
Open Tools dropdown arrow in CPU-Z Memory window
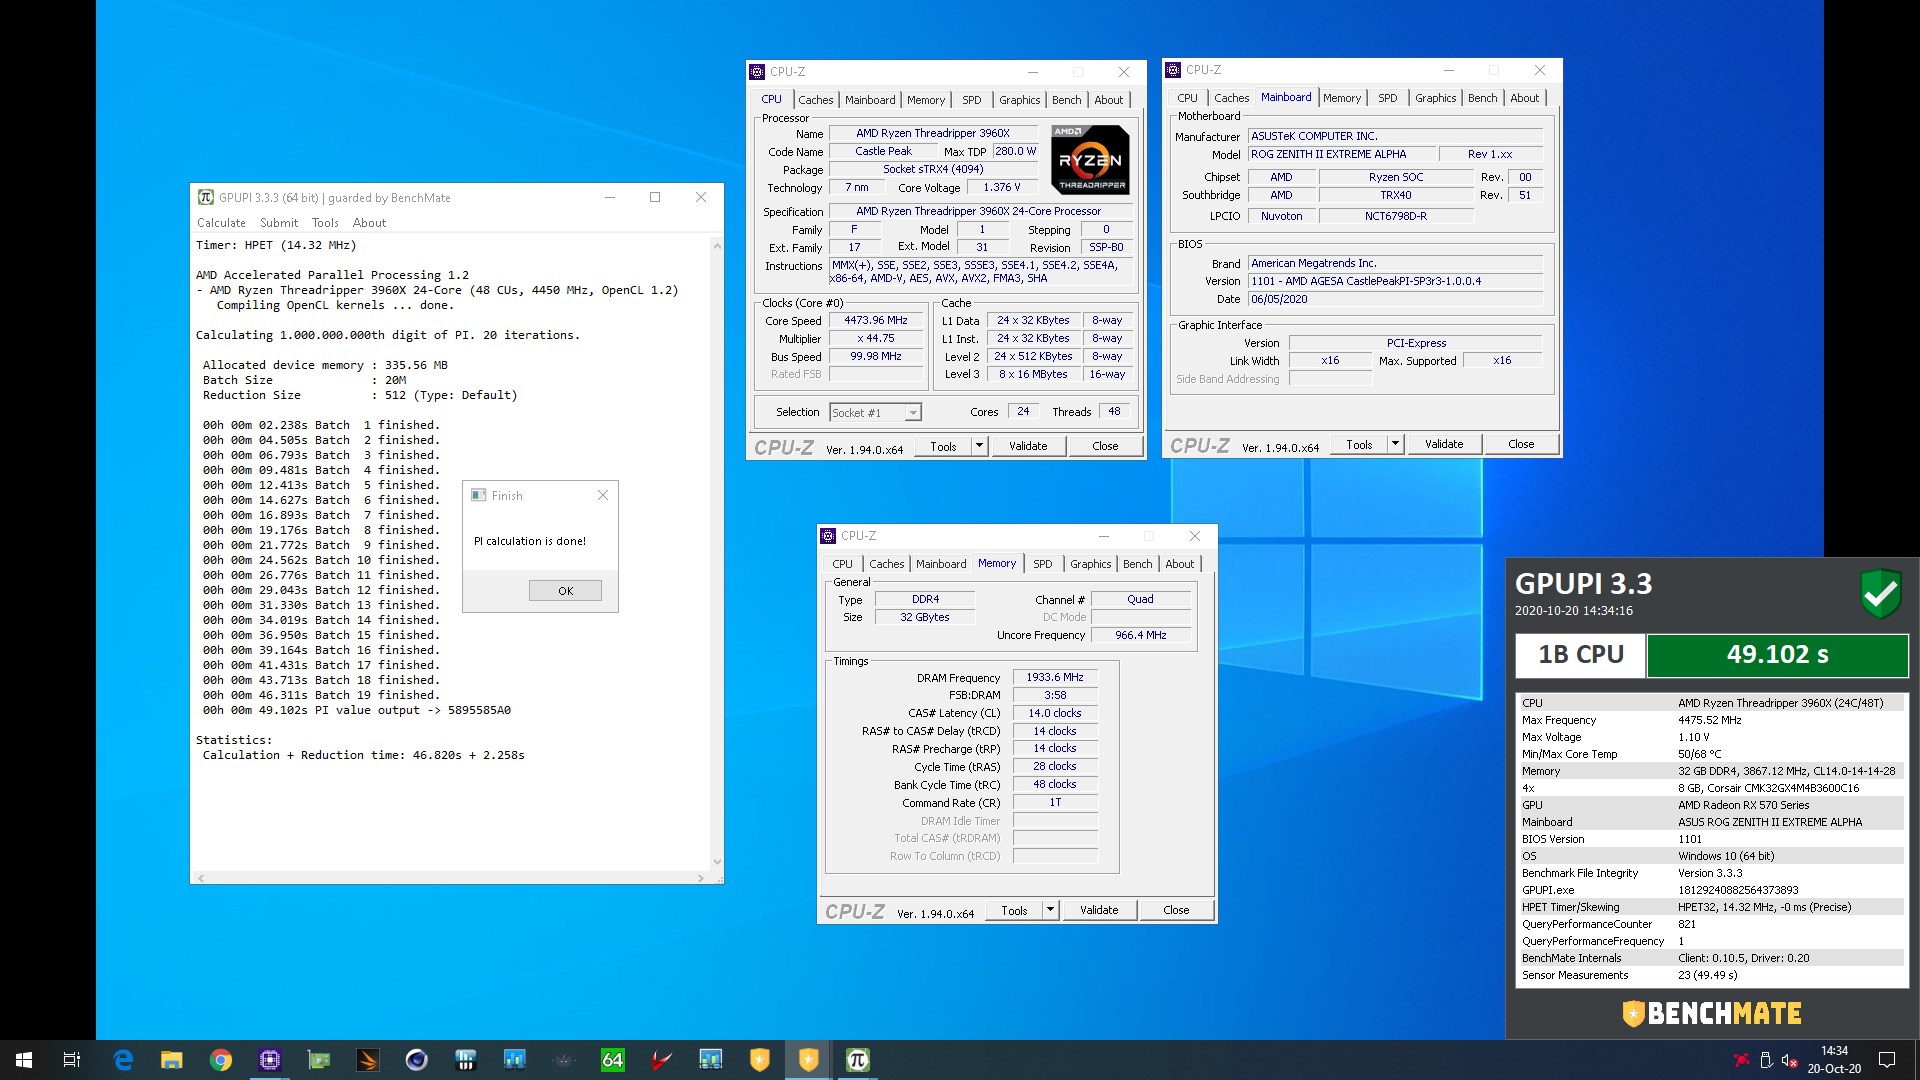(x=1050, y=910)
